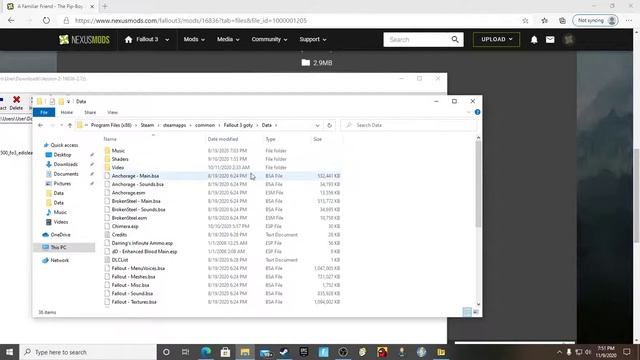Open the NexusMods messages envelope
This screenshot has height=360, width=640.
[550, 40]
